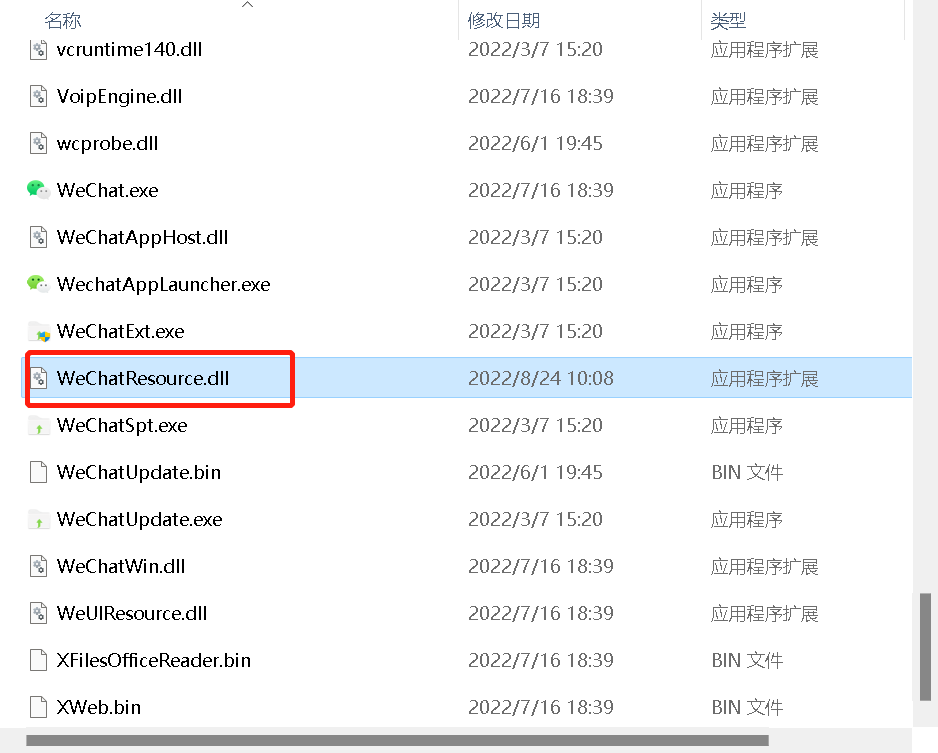Viewport: 938px width, 753px height.
Task: Click vcruntime140.dll date 2022/3/7 15:20
Action: [535, 49]
